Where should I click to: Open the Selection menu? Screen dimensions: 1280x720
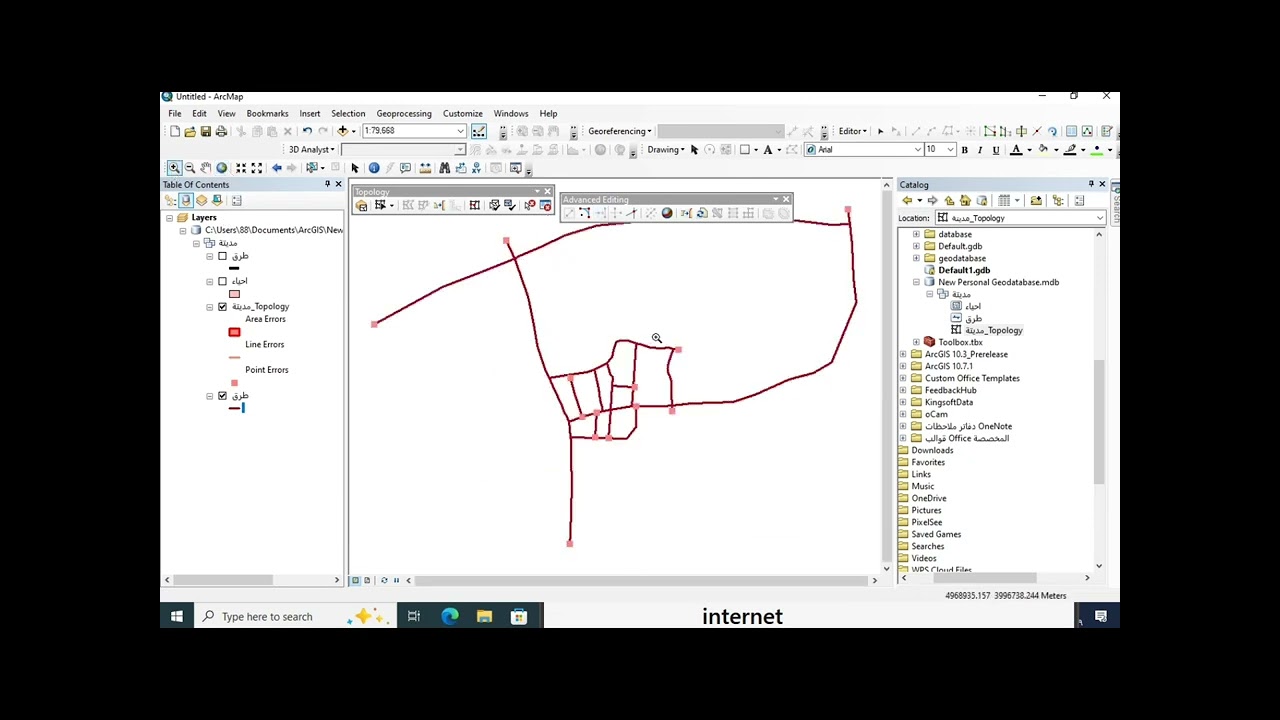pyautogui.click(x=348, y=113)
